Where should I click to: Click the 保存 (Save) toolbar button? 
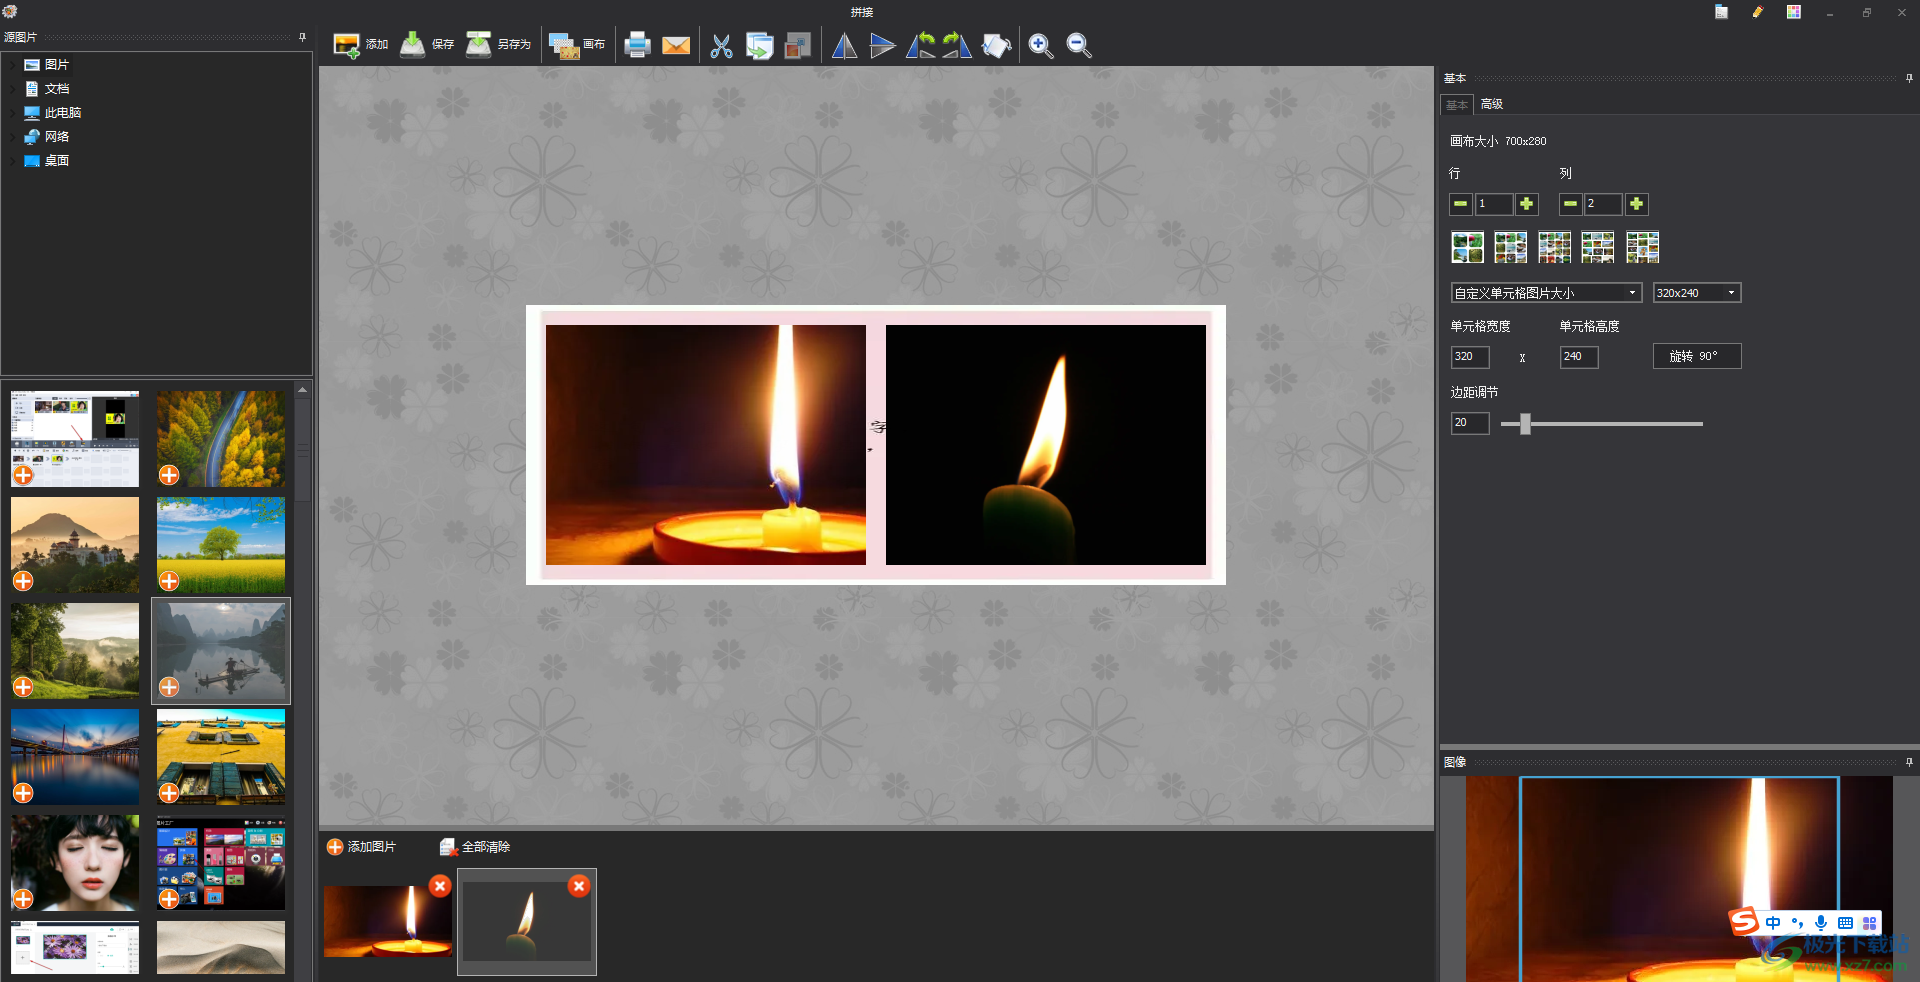pos(427,45)
